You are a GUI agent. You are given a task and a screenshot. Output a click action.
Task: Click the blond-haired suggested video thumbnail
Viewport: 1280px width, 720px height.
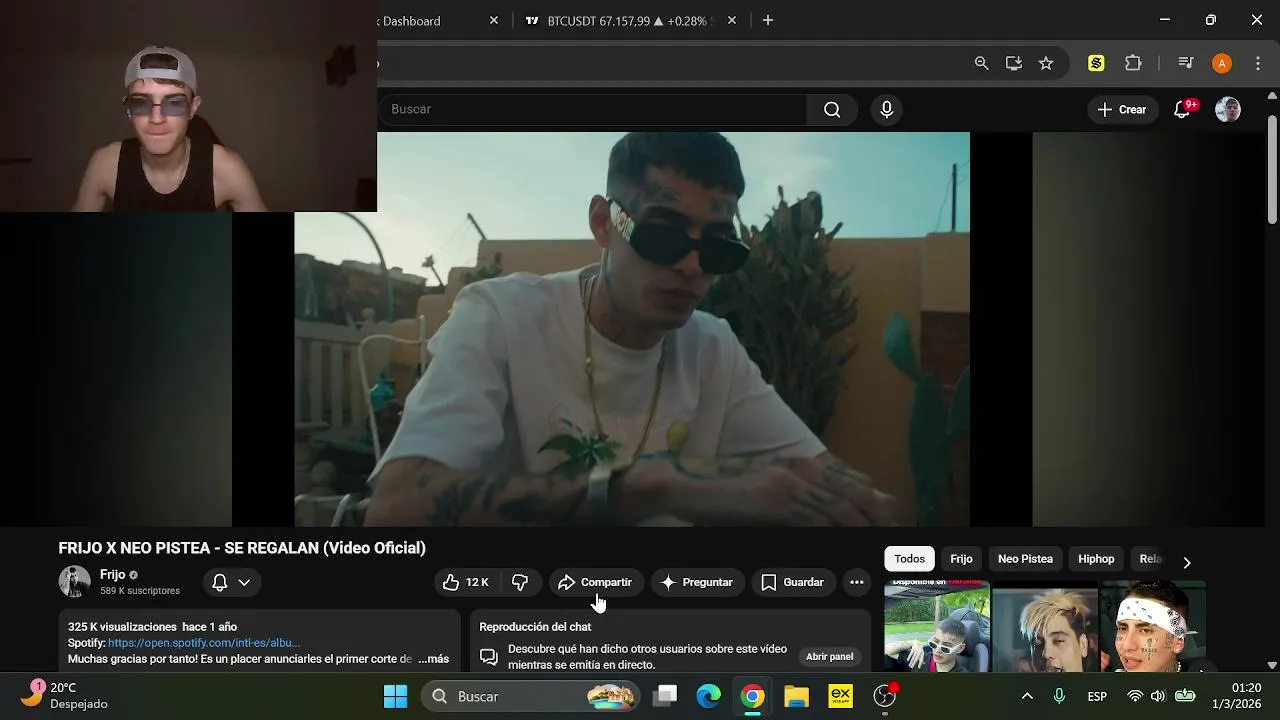[x=1045, y=626]
